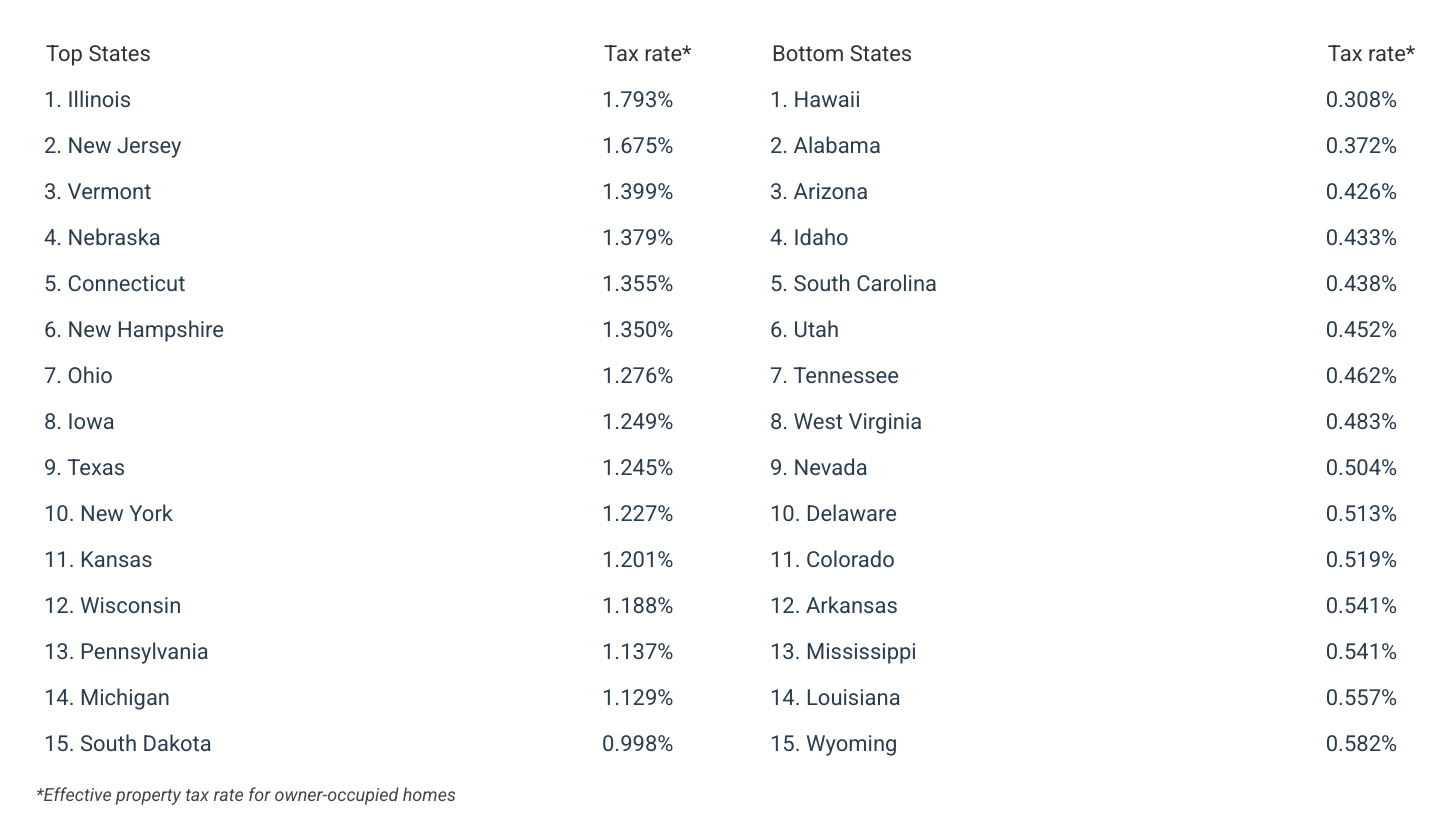The image size is (1450, 825).
Task: Select New Hampshire in the list
Action: click(134, 330)
